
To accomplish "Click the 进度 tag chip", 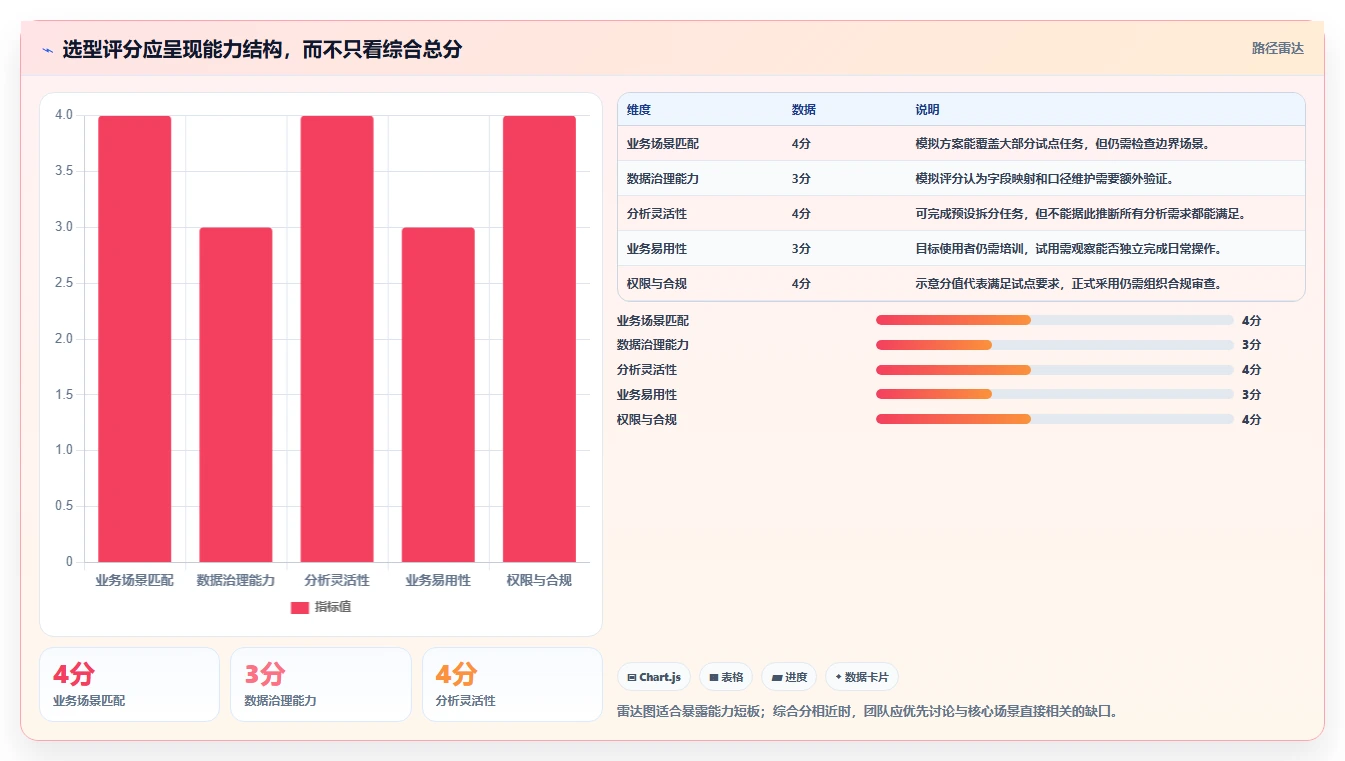I will click(789, 677).
